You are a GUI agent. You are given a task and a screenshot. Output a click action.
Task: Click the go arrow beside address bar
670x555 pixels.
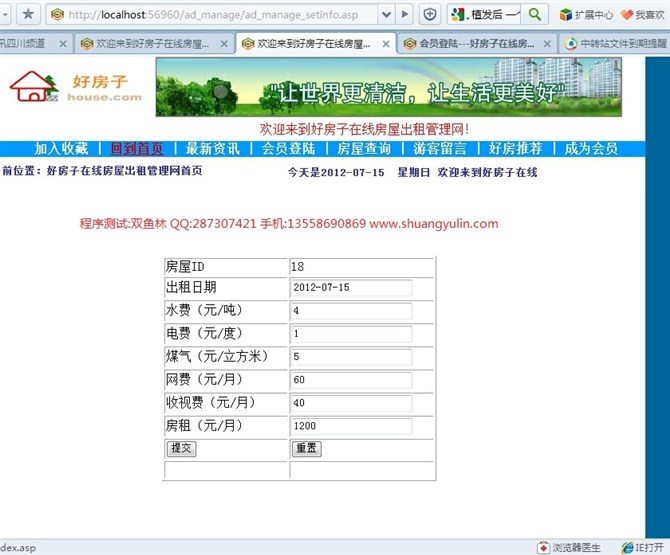click(x=404, y=15)
